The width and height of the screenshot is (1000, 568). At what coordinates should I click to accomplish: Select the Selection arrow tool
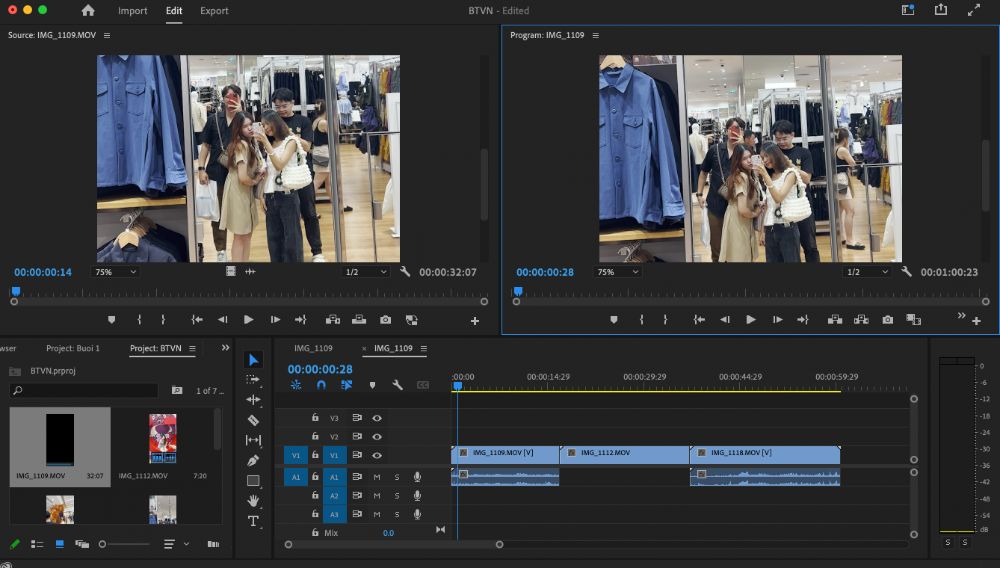pos(253,360)
